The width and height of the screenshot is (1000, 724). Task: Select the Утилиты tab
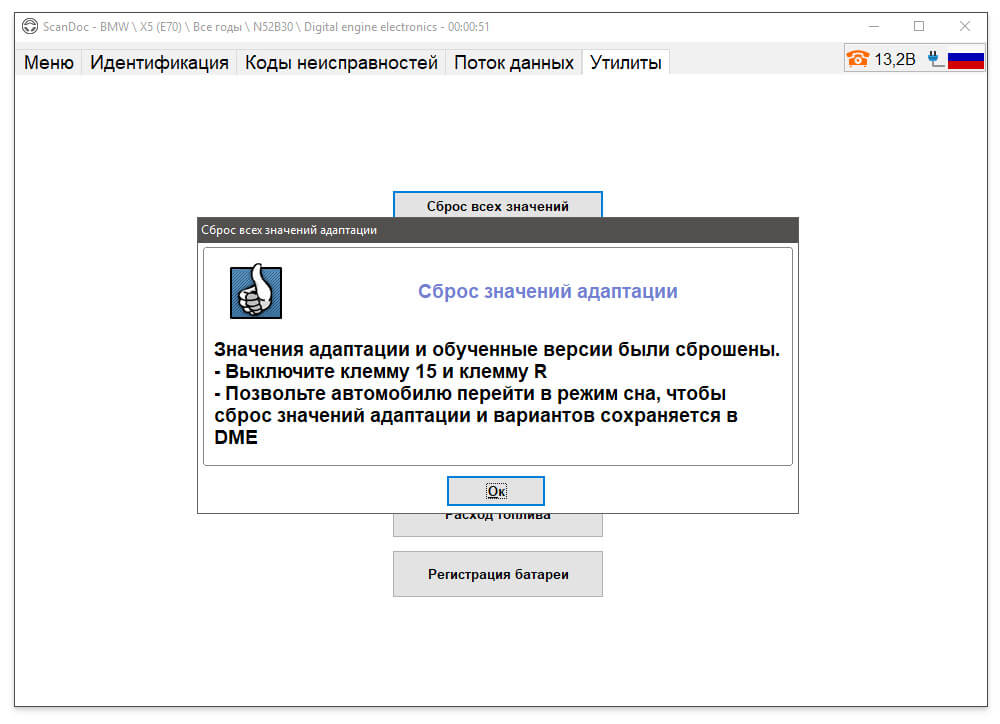pyautogui.click(x=626, y=63)
